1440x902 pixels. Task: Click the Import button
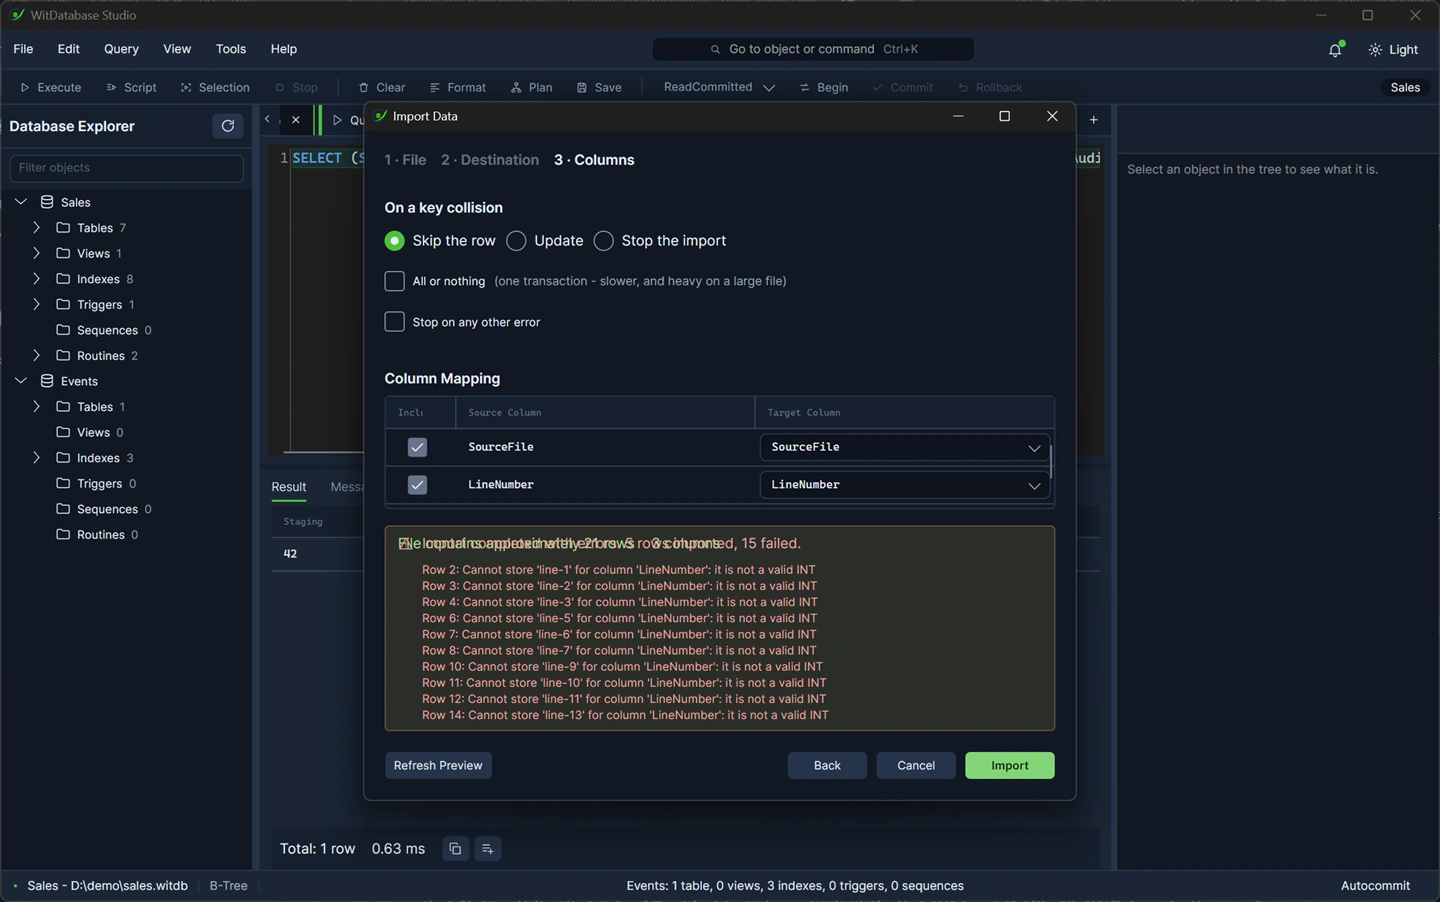coord(1010,766)
